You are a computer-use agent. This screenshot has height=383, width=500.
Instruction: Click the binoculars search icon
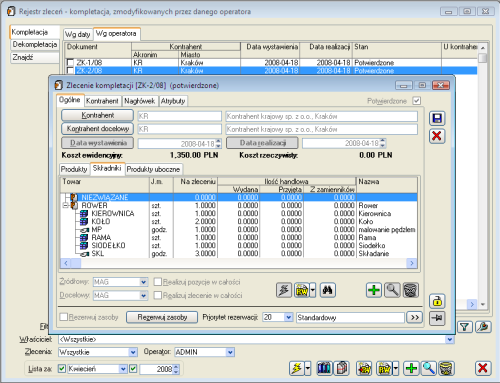coord(328,290)
